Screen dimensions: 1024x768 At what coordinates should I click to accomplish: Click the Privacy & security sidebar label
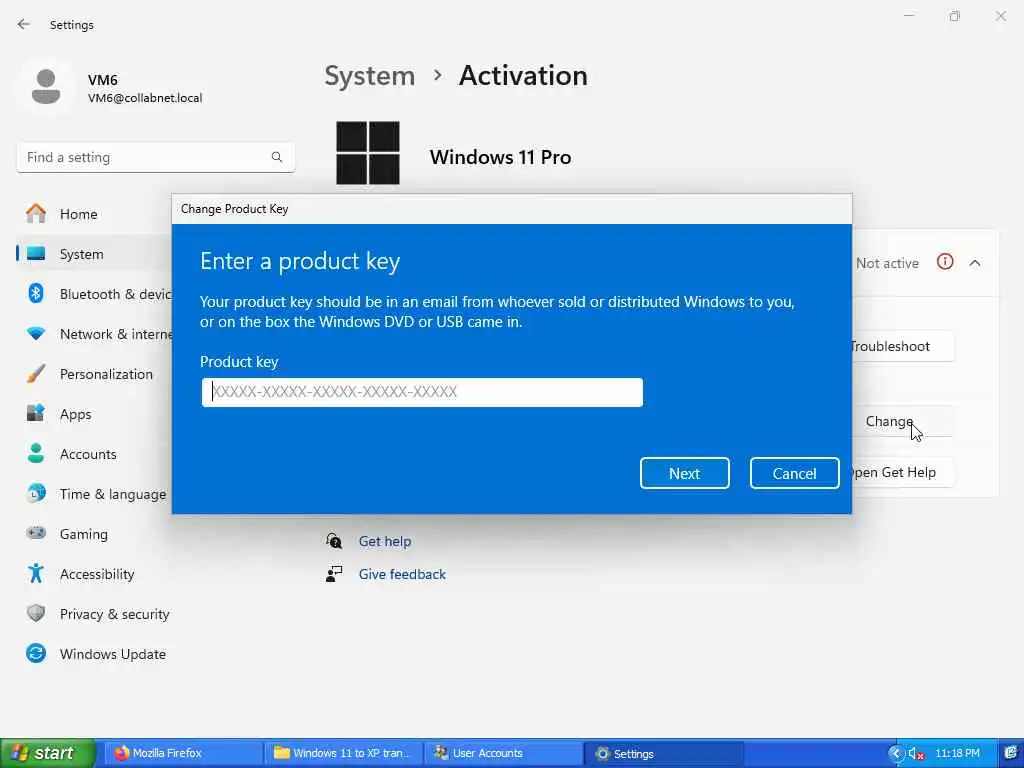coord(114,614)
